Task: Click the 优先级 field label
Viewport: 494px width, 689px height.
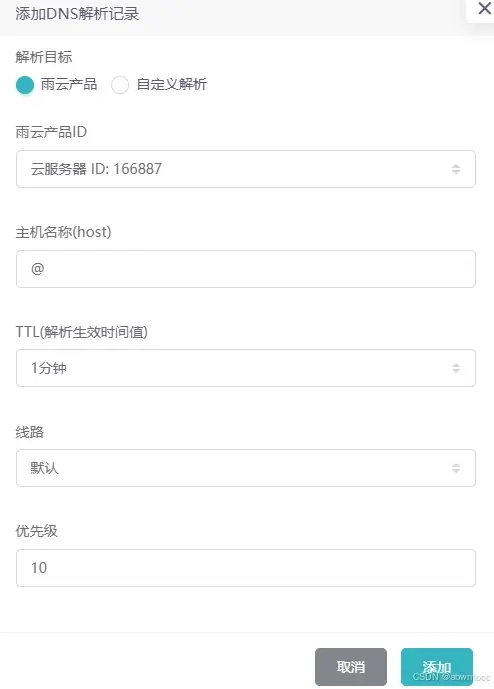Action: (36, 531)
